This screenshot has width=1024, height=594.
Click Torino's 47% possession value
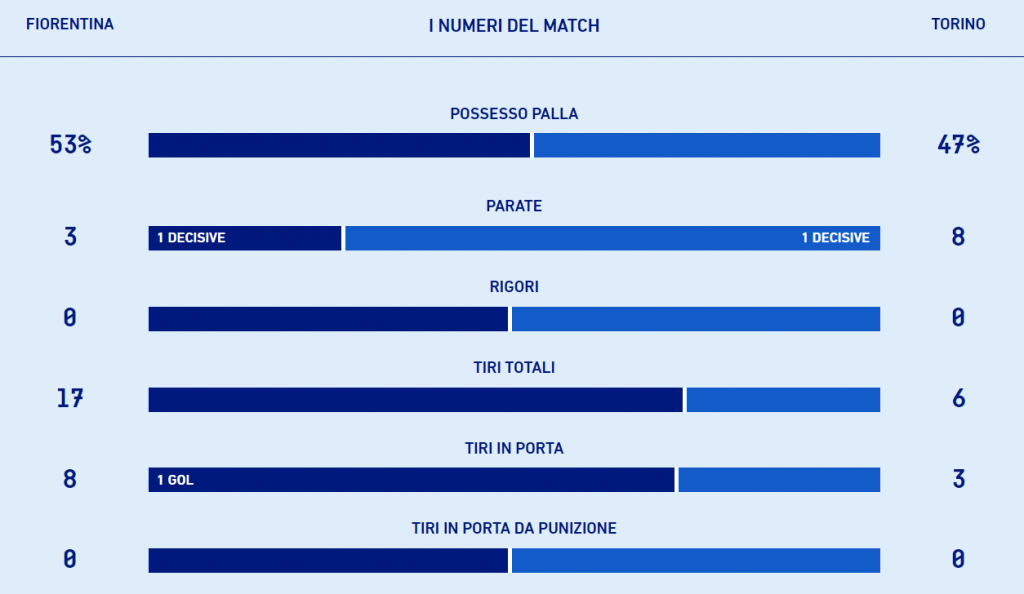tap(958, 145)
